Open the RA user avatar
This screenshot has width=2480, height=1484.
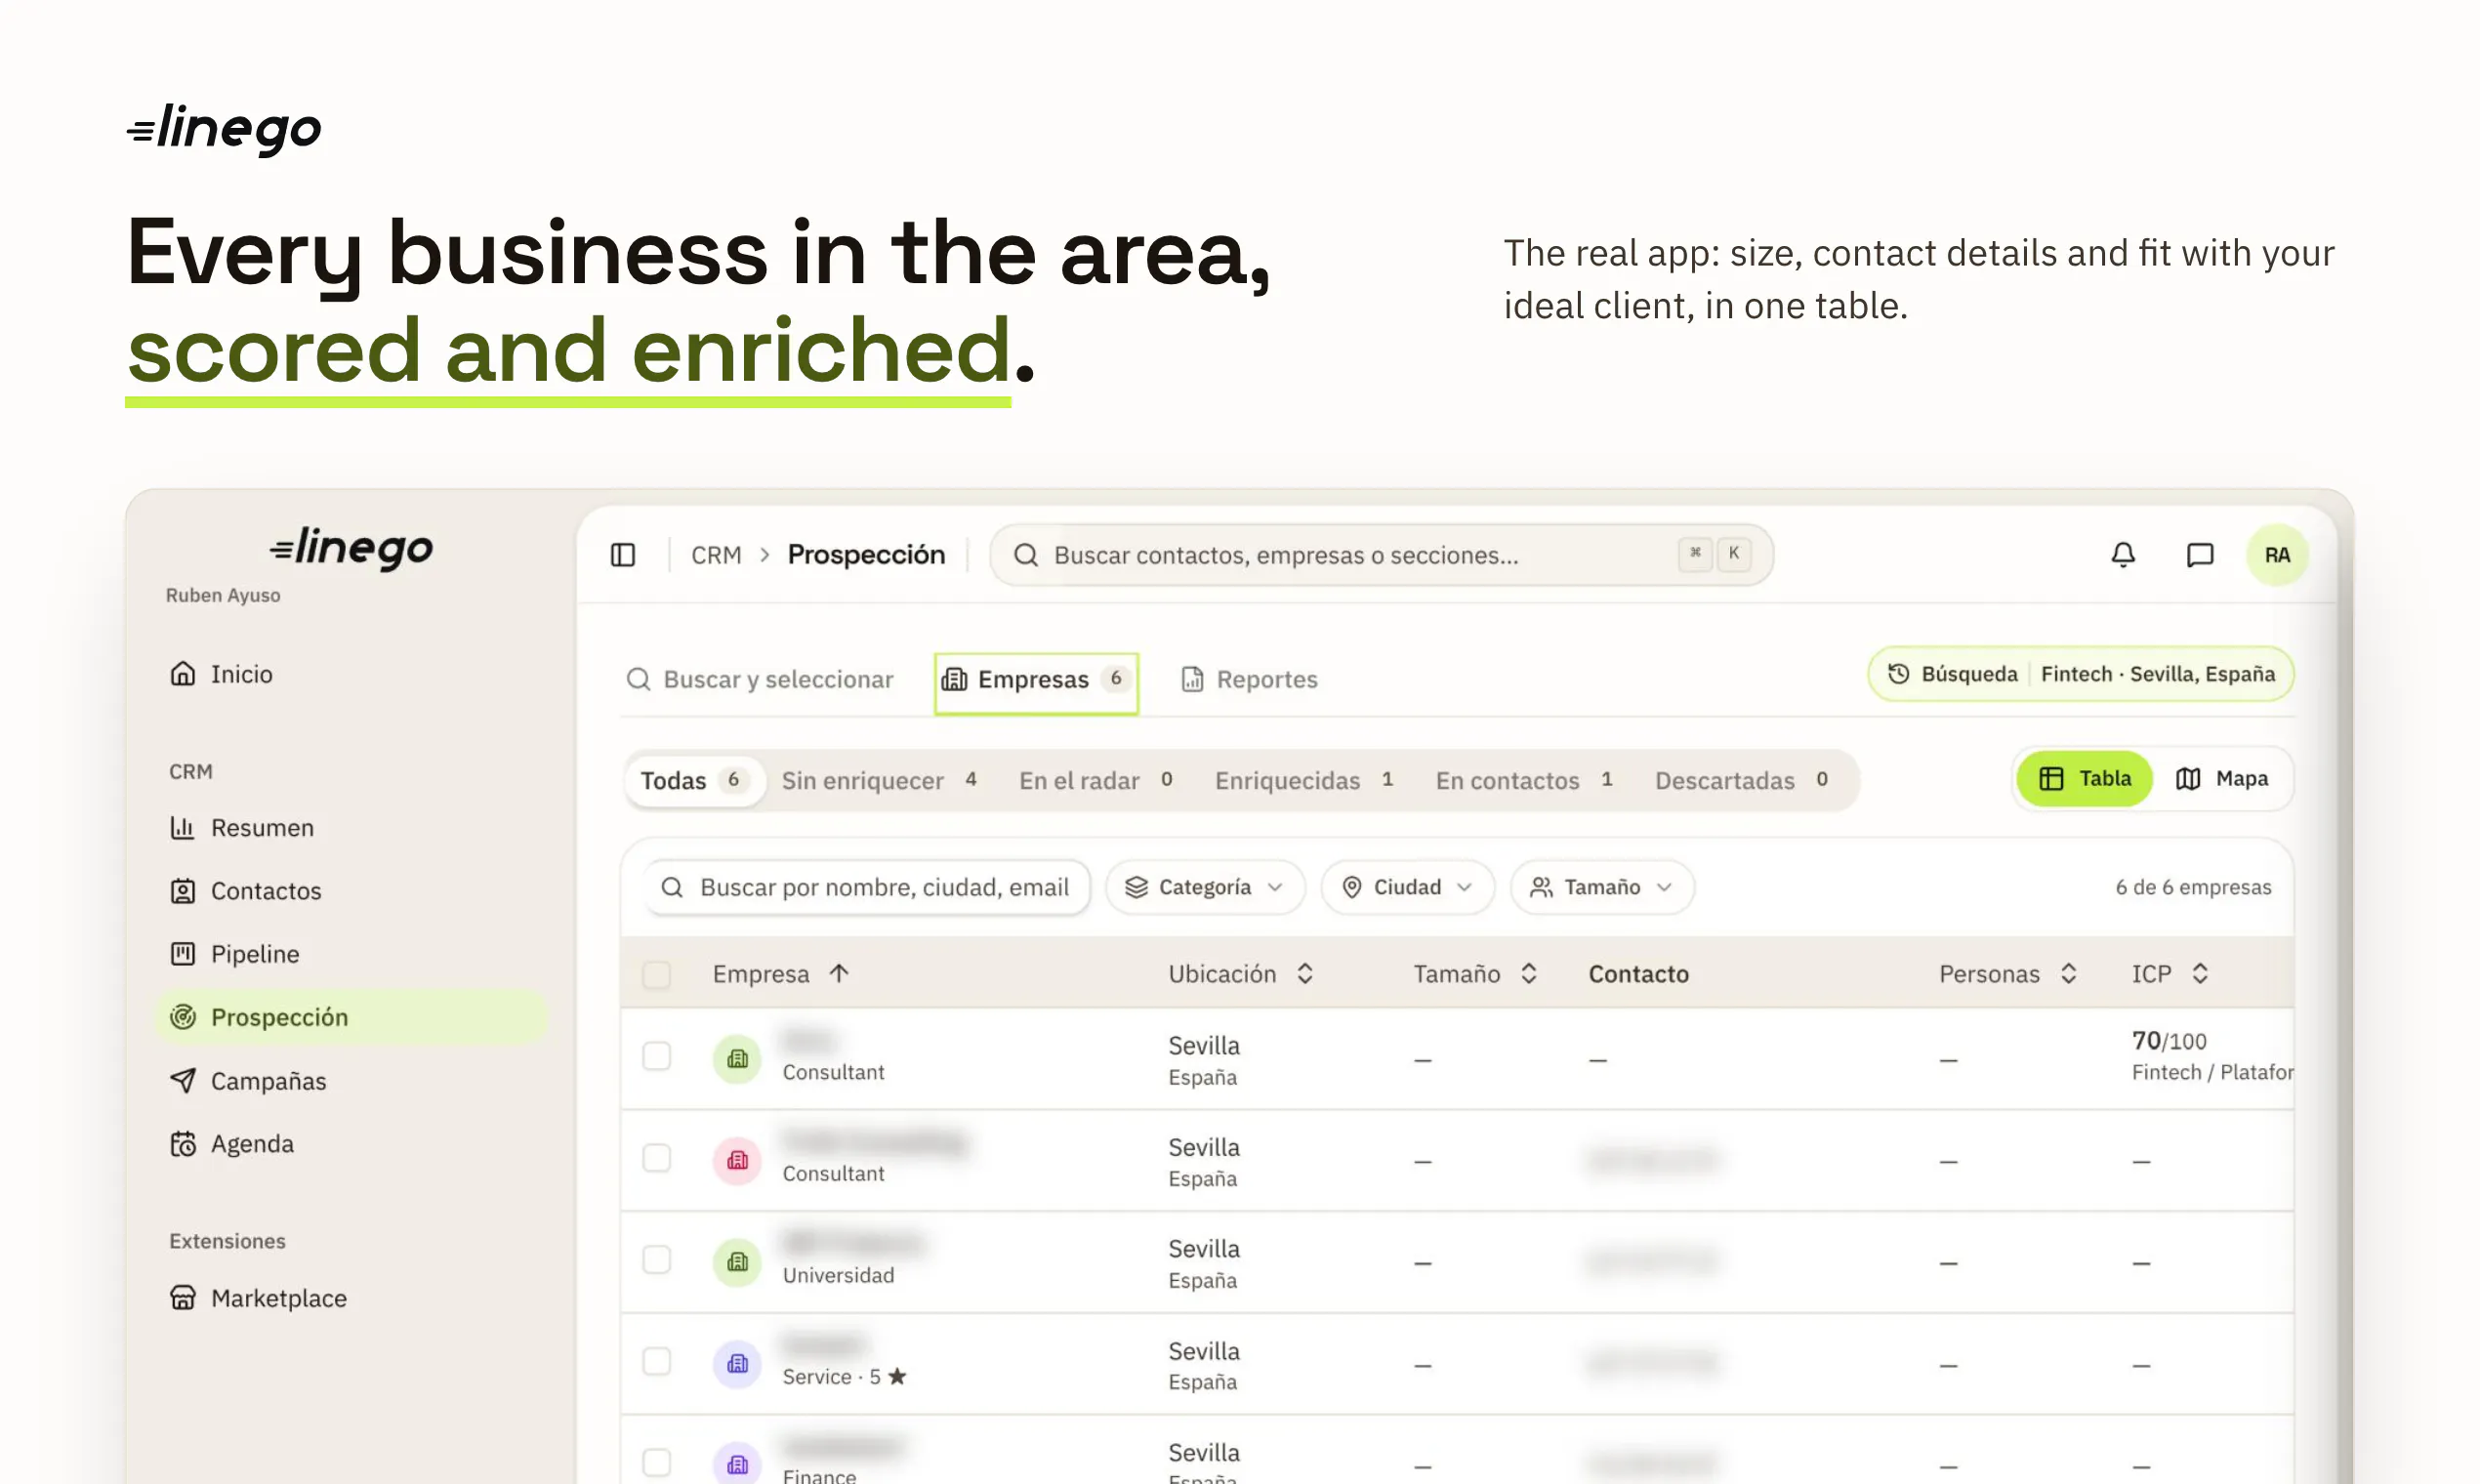click(x=2277, y=555)
